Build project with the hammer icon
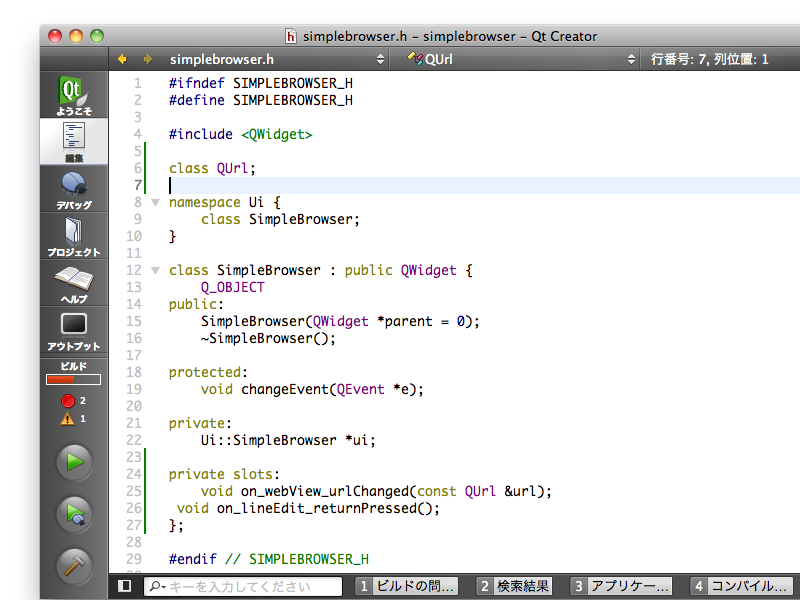Image resolution: width=800 pixels, height=600 pixels. tap(74, 565)
